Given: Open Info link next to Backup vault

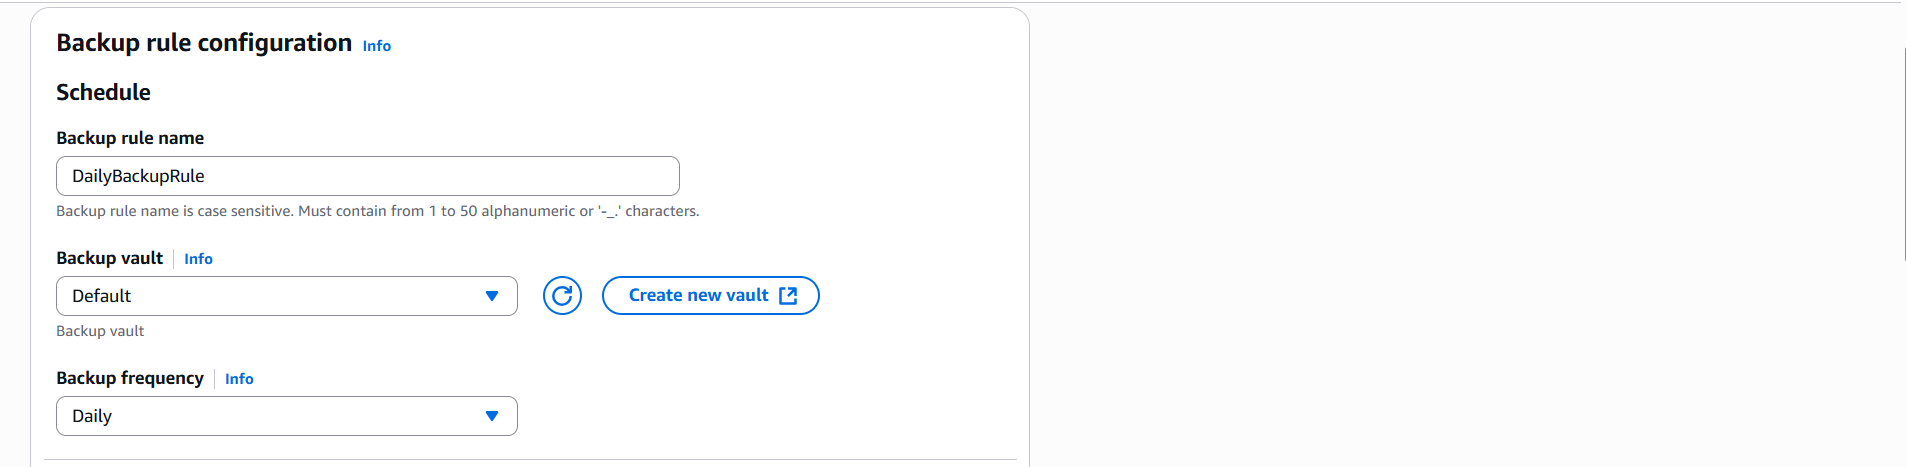Looking at the screenshot, I should pos(198,259).
